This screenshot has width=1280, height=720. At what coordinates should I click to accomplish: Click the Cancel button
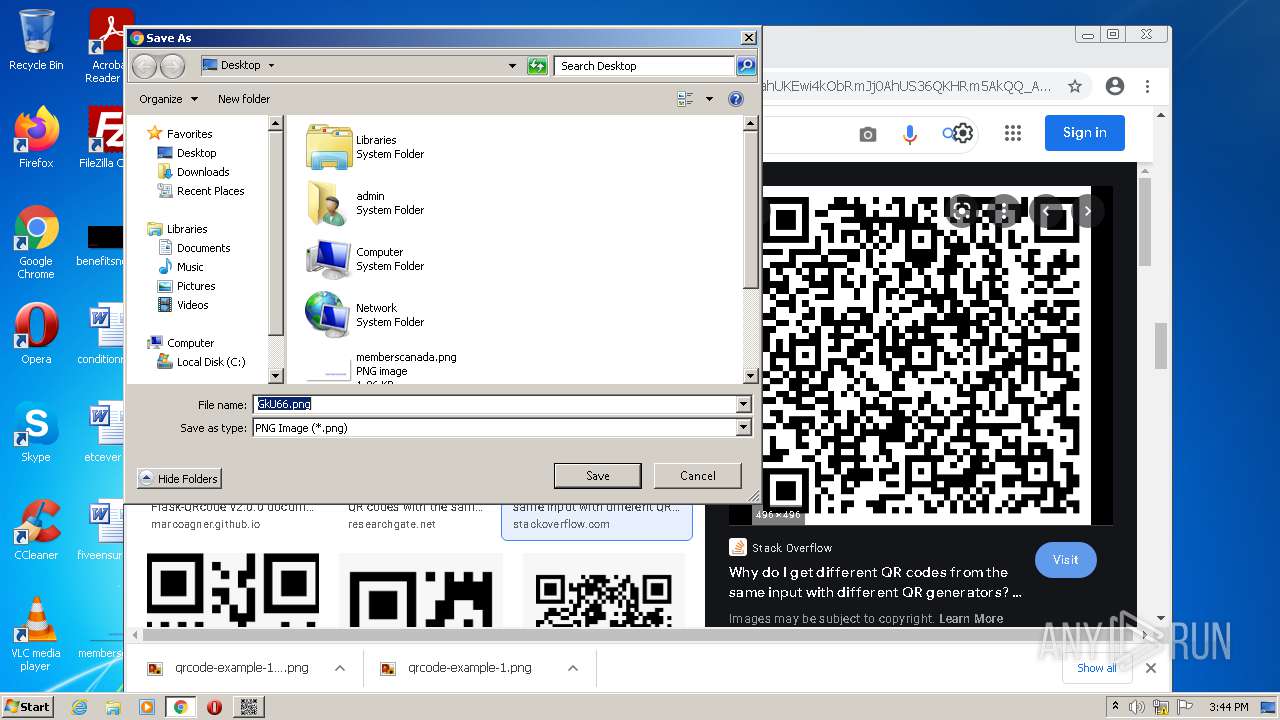[x=698, y=476]
